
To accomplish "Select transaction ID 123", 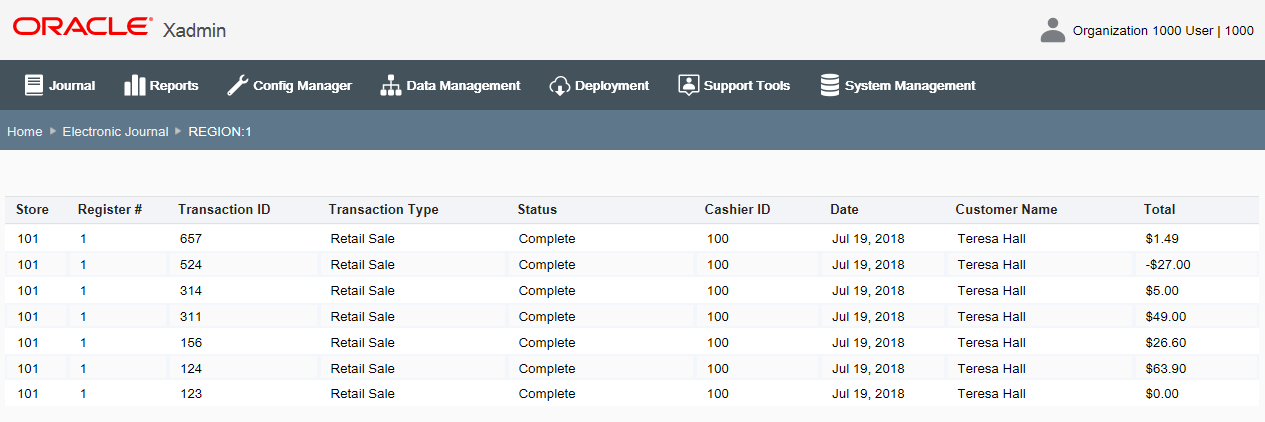I will (x=191, y=393).
